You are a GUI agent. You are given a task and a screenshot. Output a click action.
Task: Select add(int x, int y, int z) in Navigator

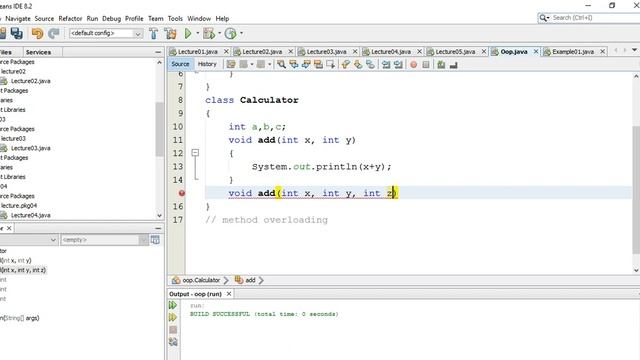tap(24, 270)
